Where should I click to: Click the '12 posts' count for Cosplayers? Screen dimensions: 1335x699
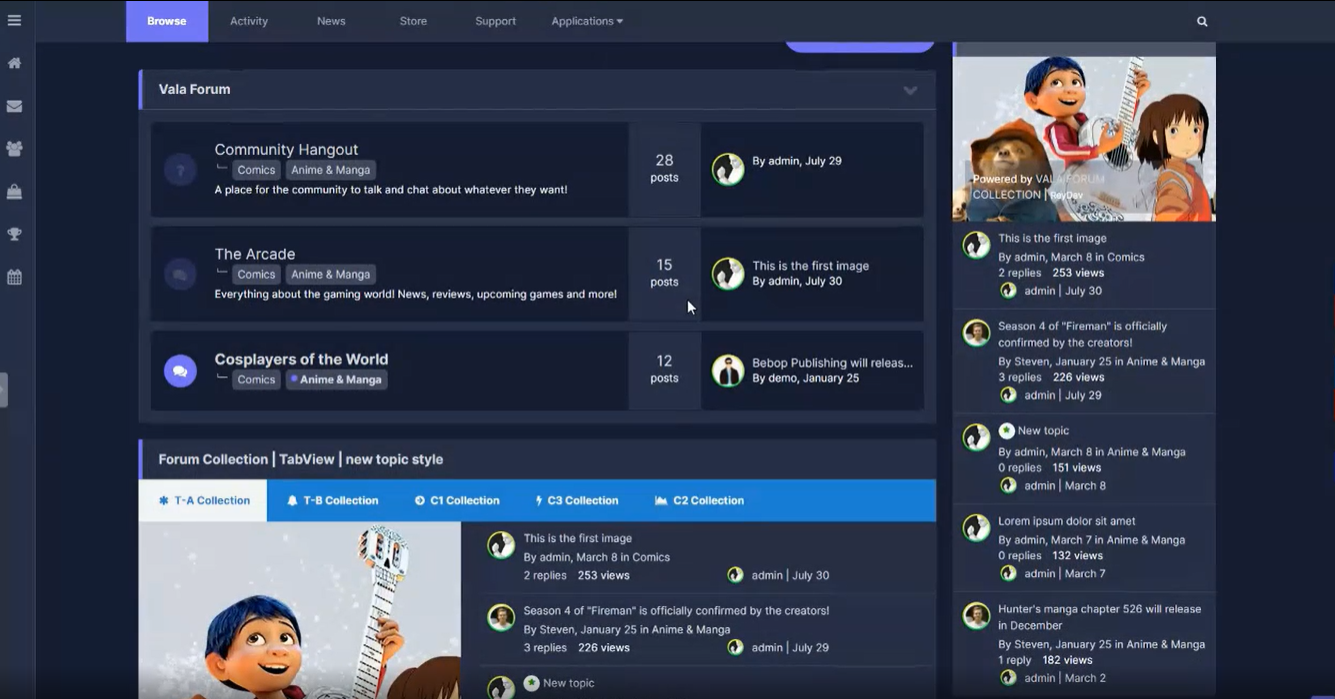point(664,369)
